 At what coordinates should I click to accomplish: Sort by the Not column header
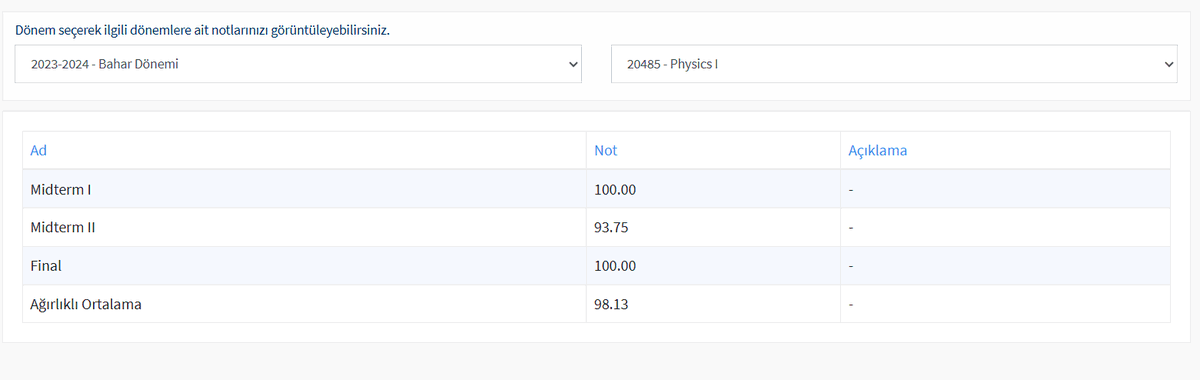point(605,150)
